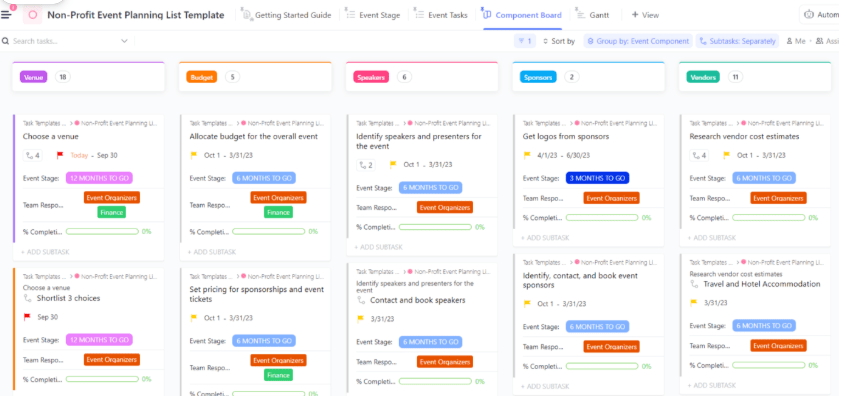Click subtask icon beside Travel and Hotel Accommodation
Viewport: 847px width, 396px height.
pos(695,284)
